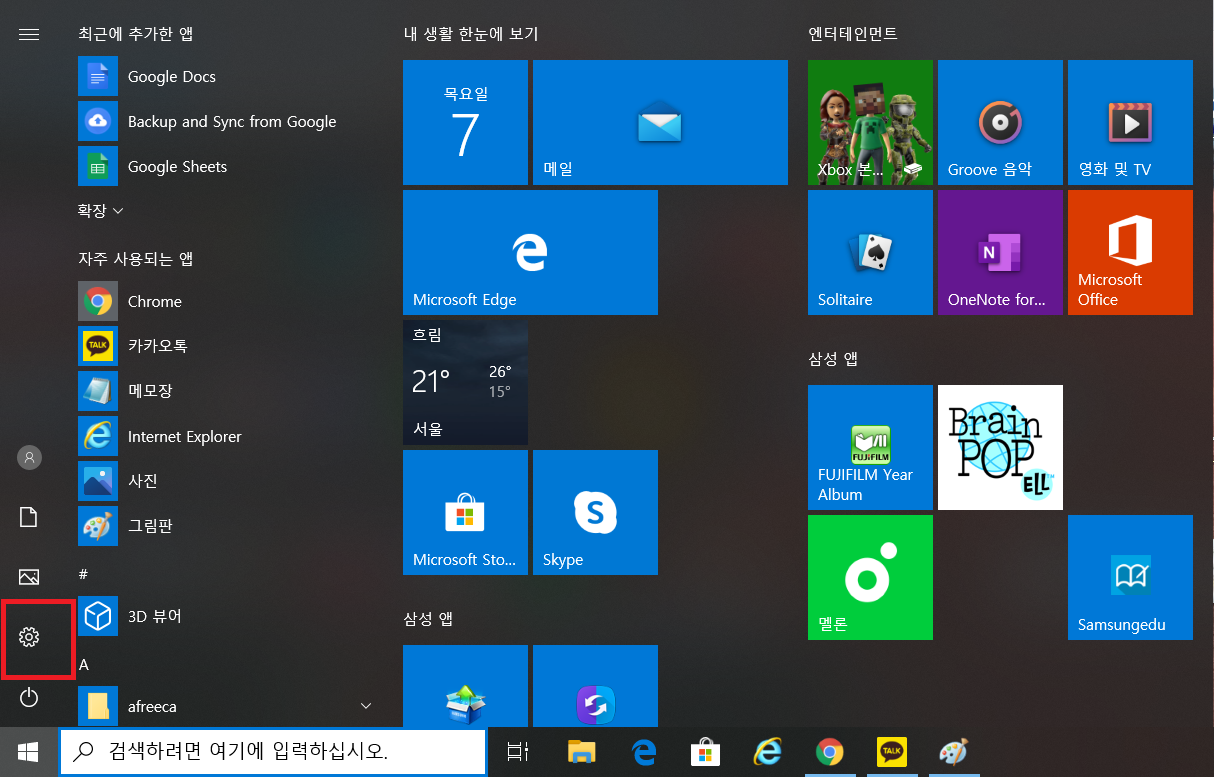Open Edge from the taskbar

(643, 751)
